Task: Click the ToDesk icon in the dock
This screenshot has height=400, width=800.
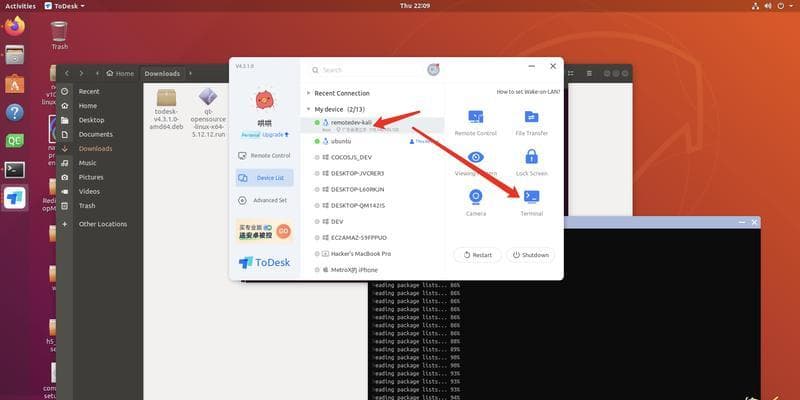Action: (15, 198)
